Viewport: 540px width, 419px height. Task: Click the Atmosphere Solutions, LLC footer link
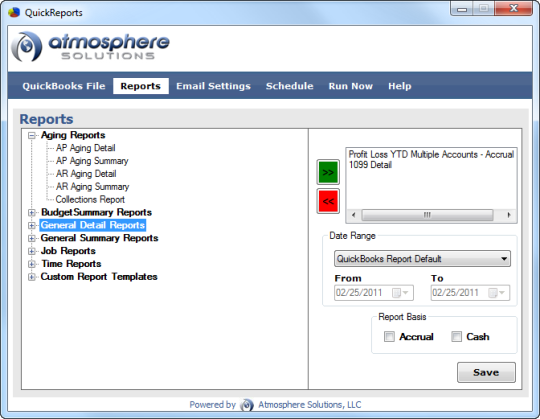click(310, 405)
